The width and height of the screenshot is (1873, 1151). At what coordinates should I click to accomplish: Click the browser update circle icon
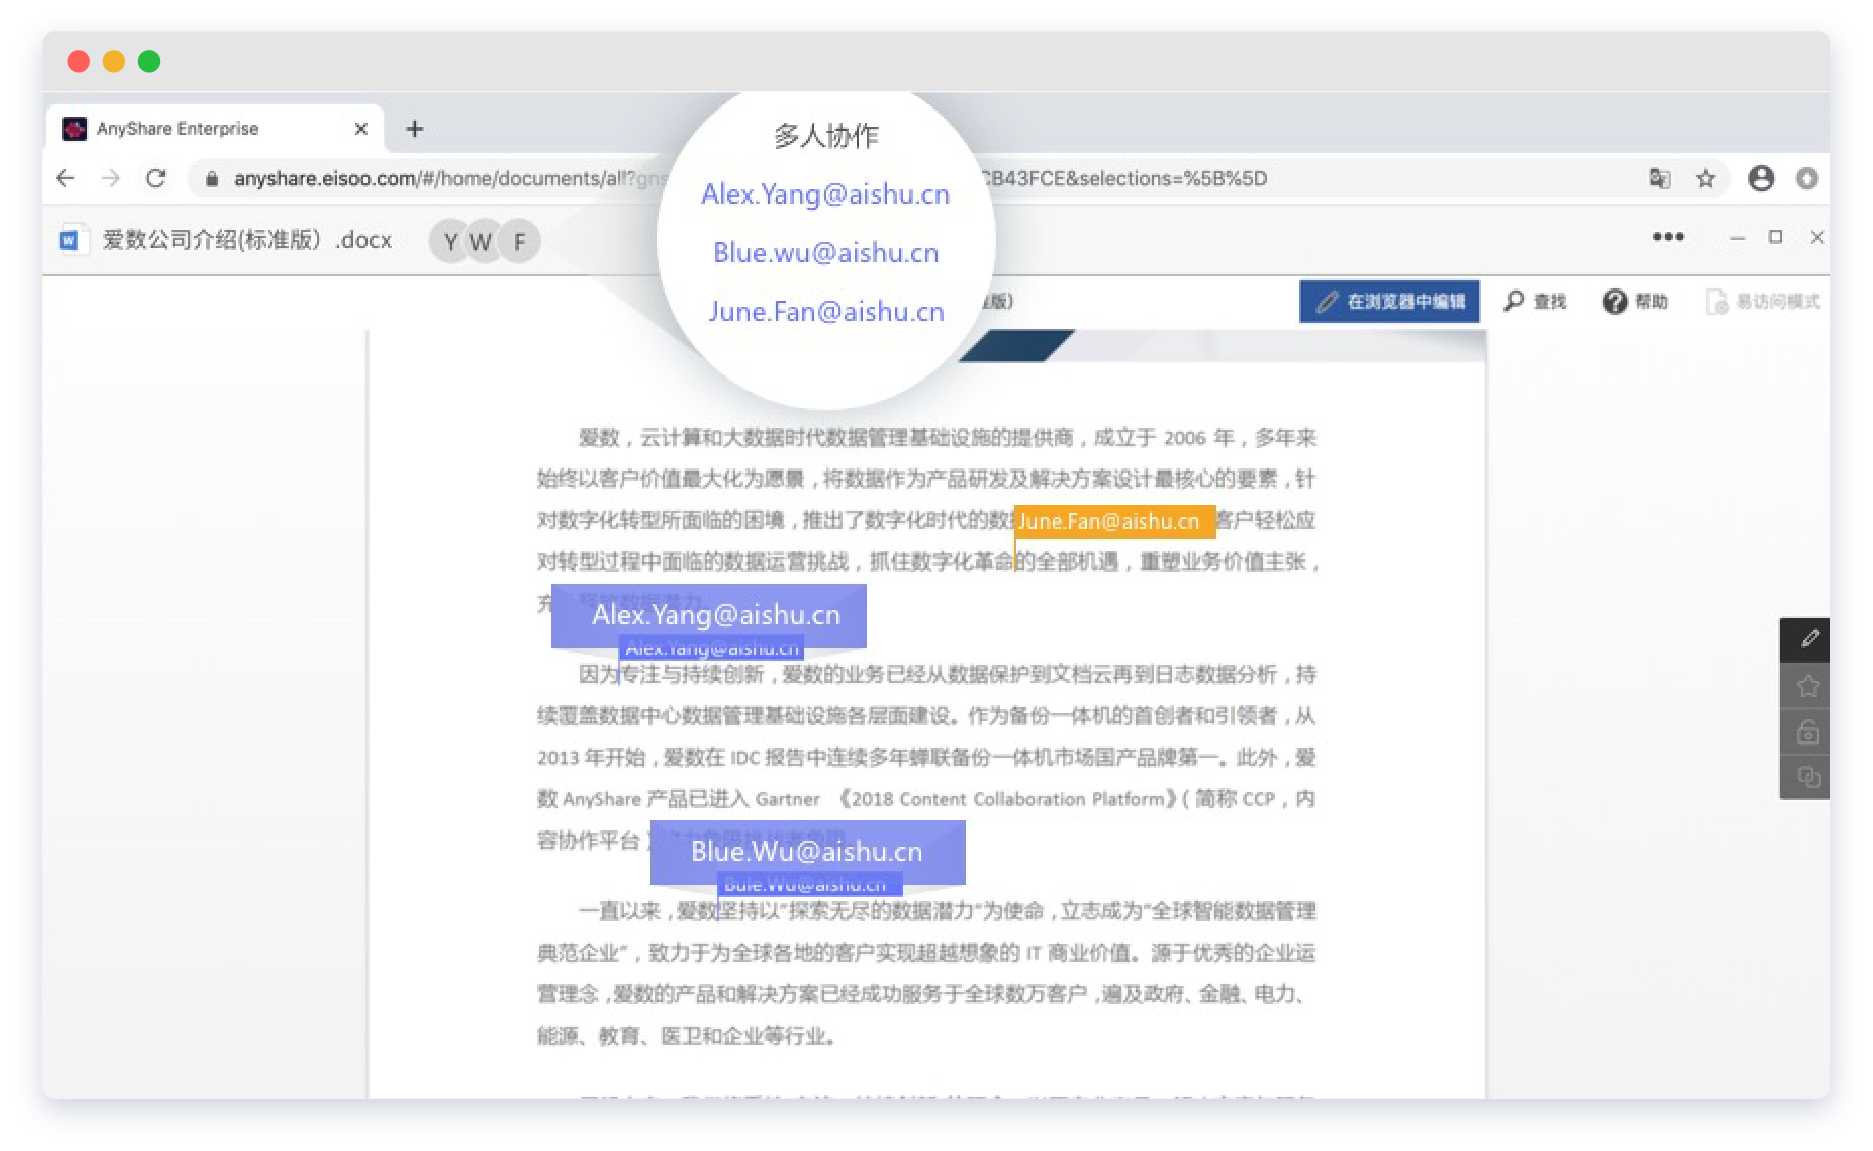[1806, 178]
